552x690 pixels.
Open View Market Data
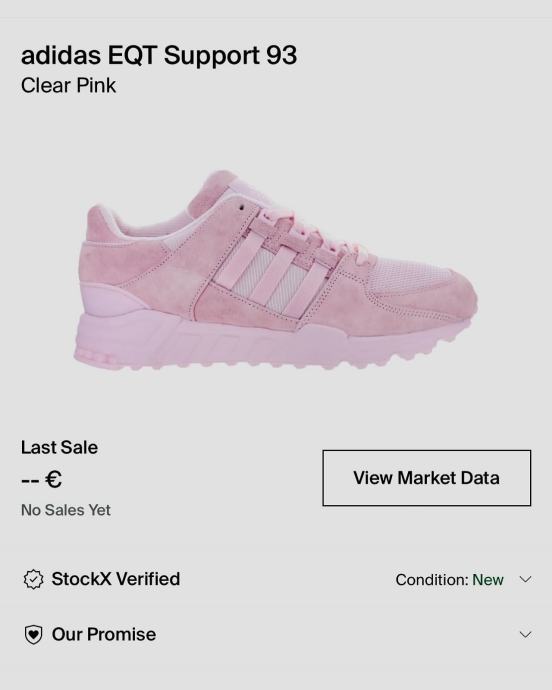pos(427,478)
